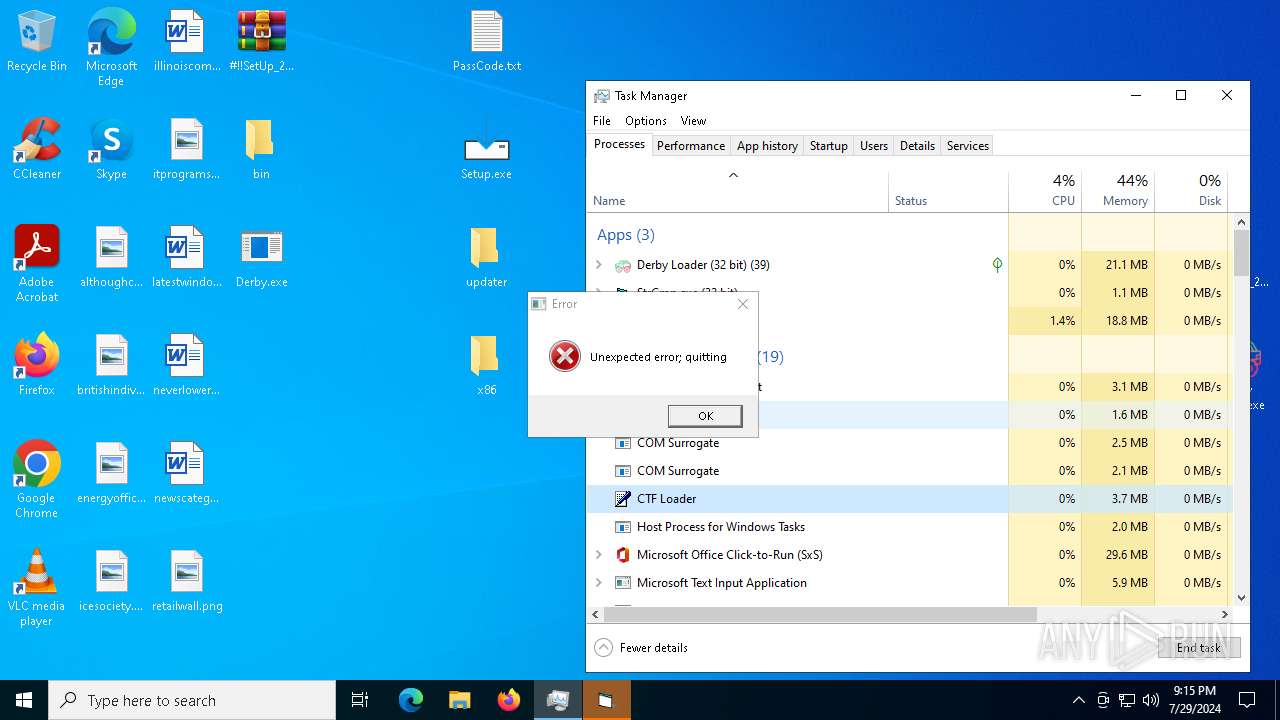Screen dimensions: 1280x720
Task: Select the icesociety image file icon
Action: (x=111, y=581)
